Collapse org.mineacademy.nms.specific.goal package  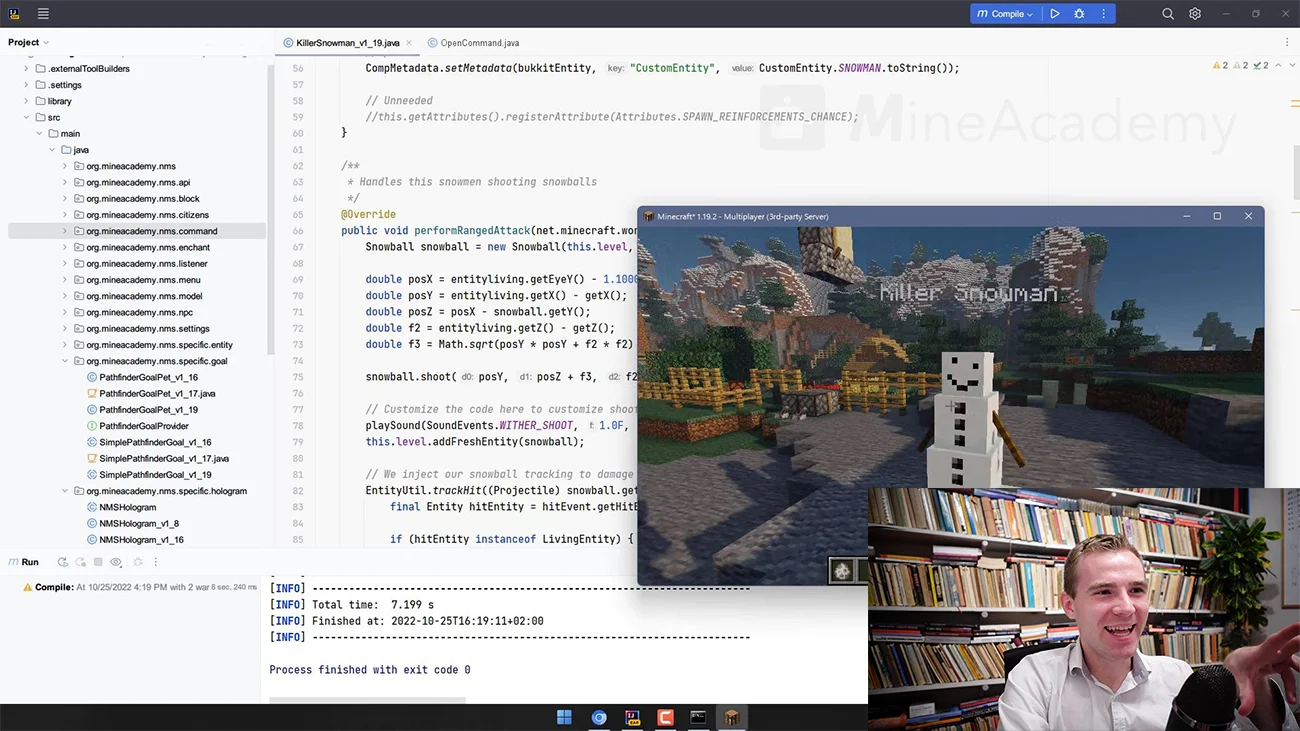(x=65, y=361)
